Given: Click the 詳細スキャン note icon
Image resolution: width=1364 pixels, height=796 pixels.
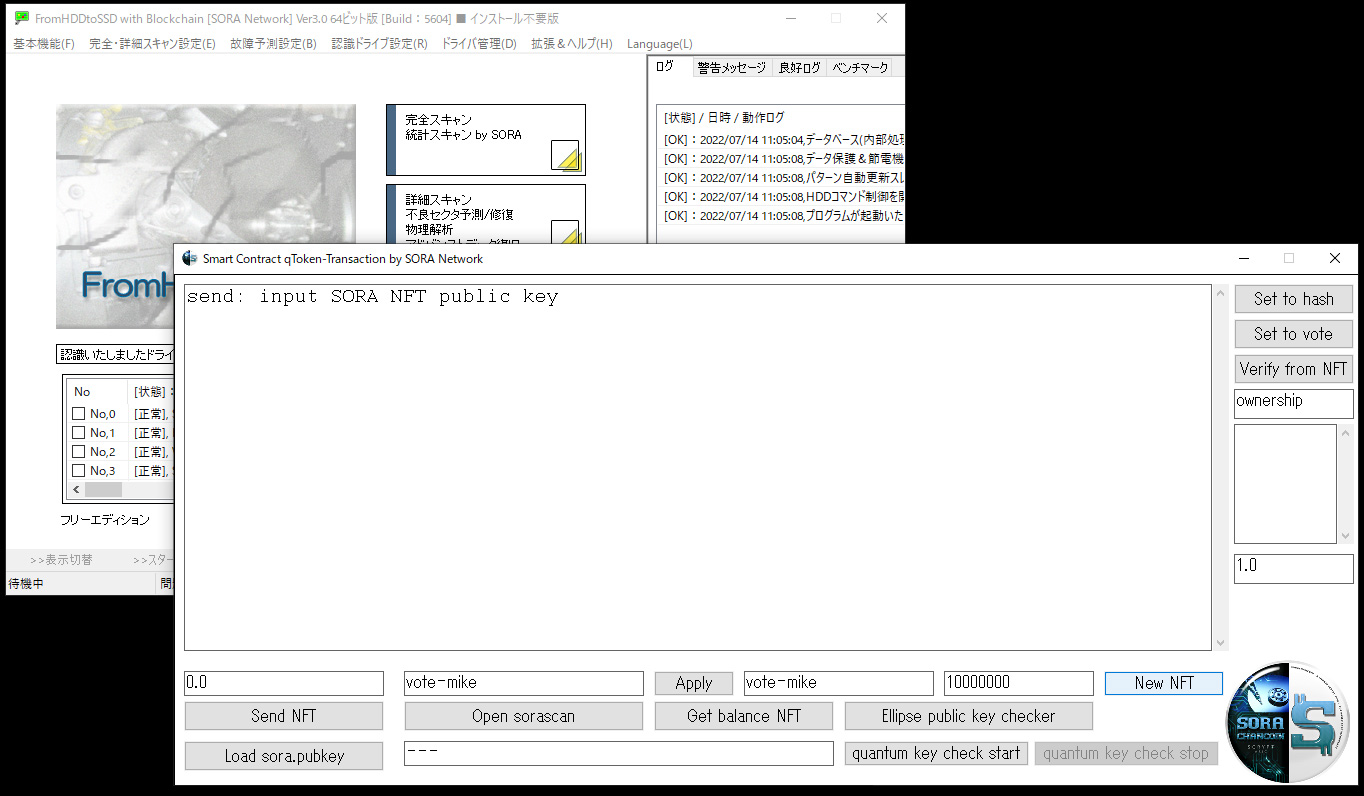Looking at the screenshot, I should (565, 234).
